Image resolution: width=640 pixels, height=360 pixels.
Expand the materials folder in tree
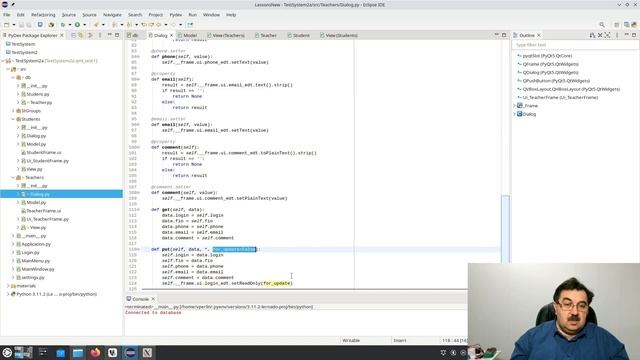coord(8,286)
